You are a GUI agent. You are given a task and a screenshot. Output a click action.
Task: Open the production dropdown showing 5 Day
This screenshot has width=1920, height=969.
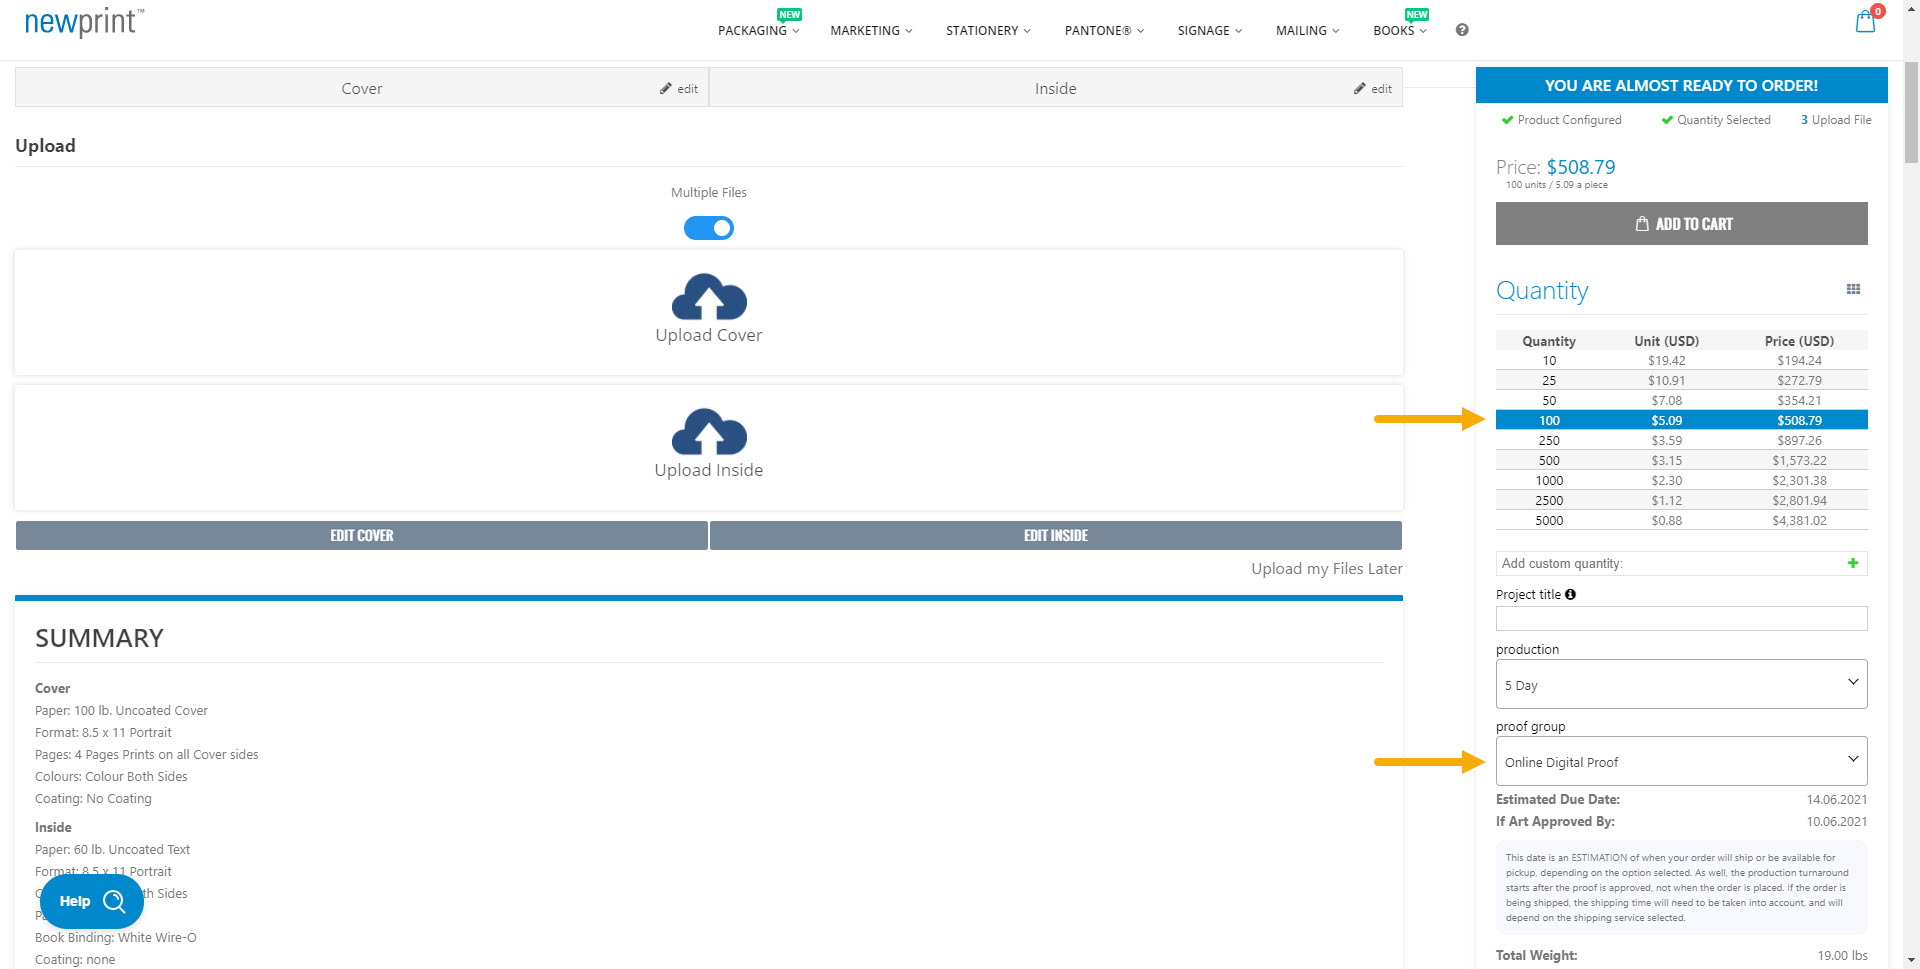point(1681,684)
